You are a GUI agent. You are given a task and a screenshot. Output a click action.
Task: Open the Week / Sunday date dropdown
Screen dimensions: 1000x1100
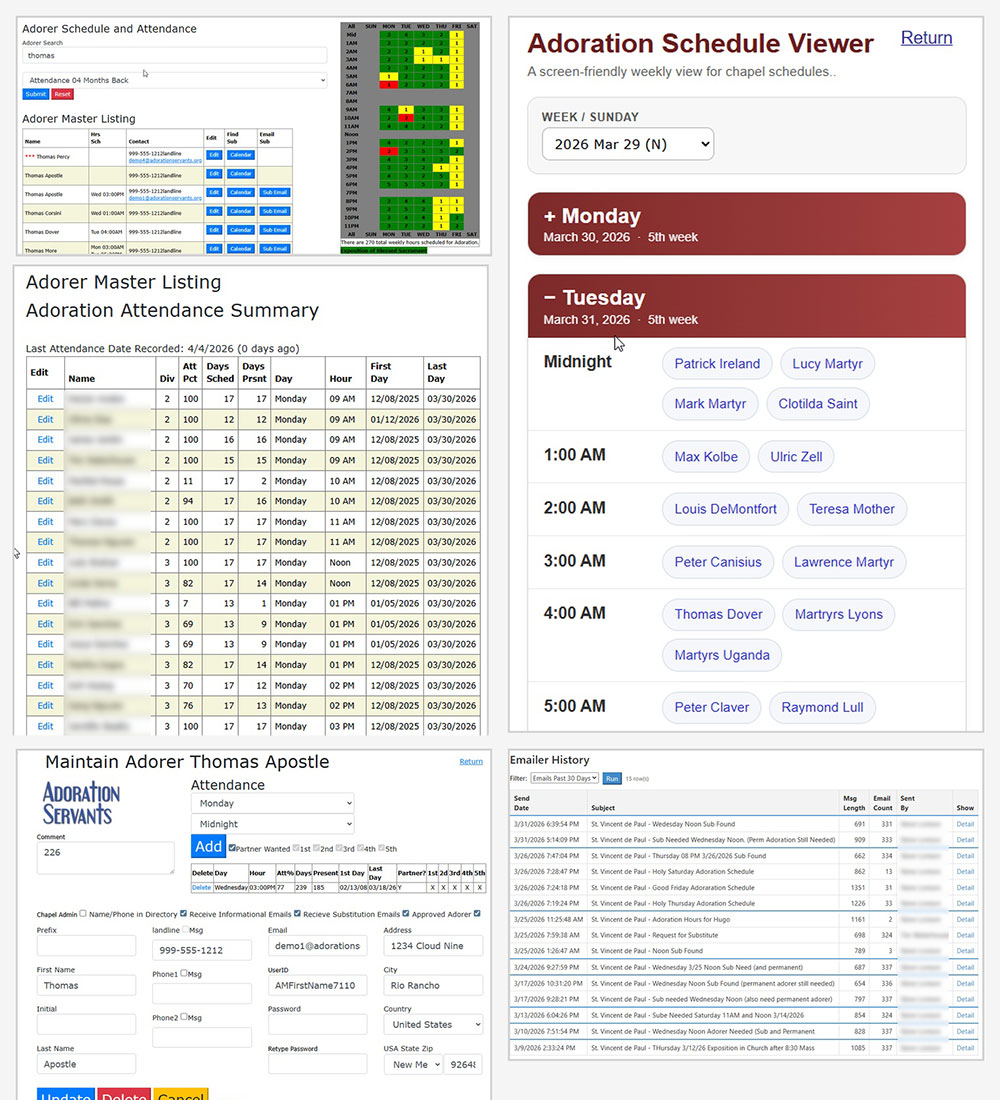pos(627,144)
